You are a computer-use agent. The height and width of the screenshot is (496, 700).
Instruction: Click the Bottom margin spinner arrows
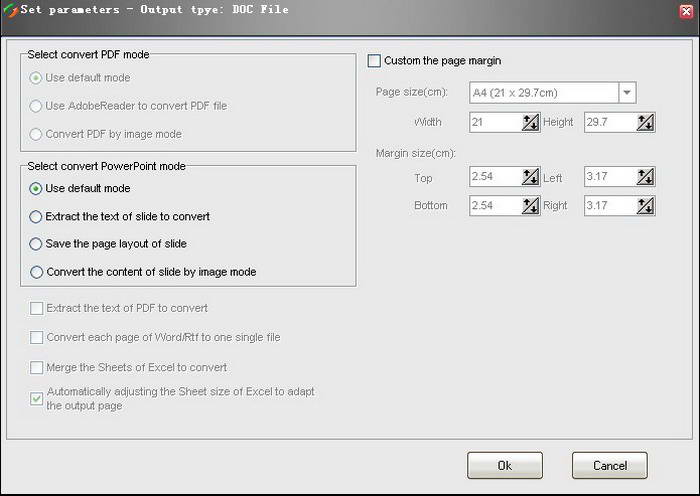pyautogui.click(x=530, y=206)
